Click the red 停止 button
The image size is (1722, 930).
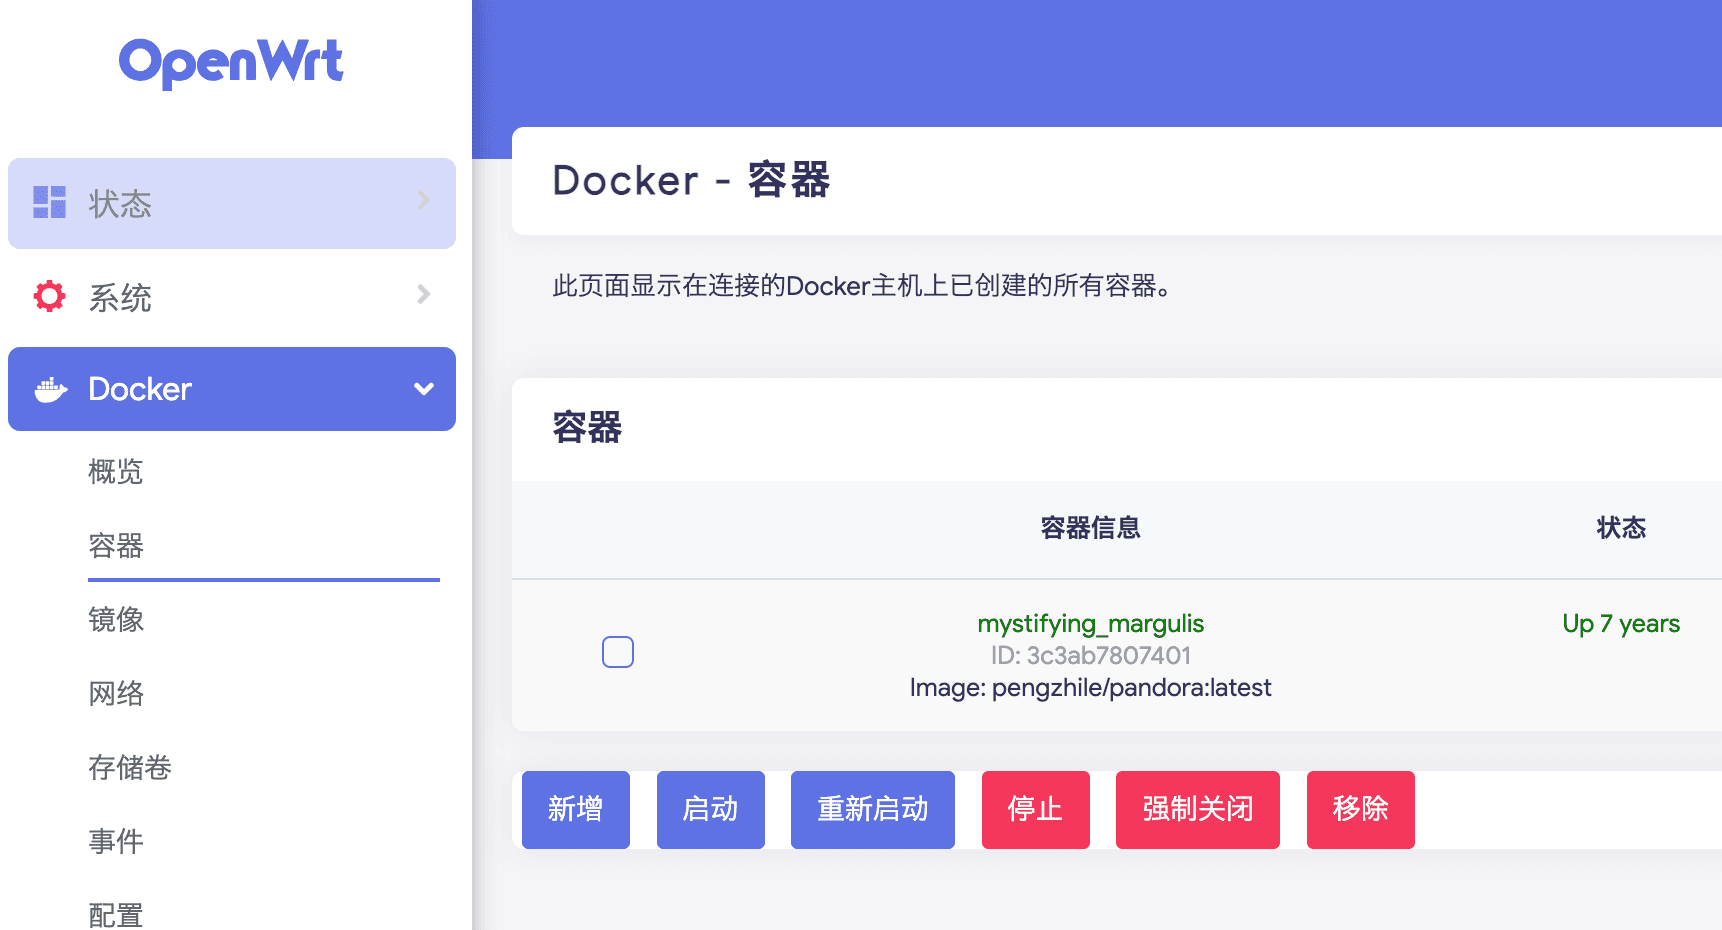click(x=1036, y=810)
